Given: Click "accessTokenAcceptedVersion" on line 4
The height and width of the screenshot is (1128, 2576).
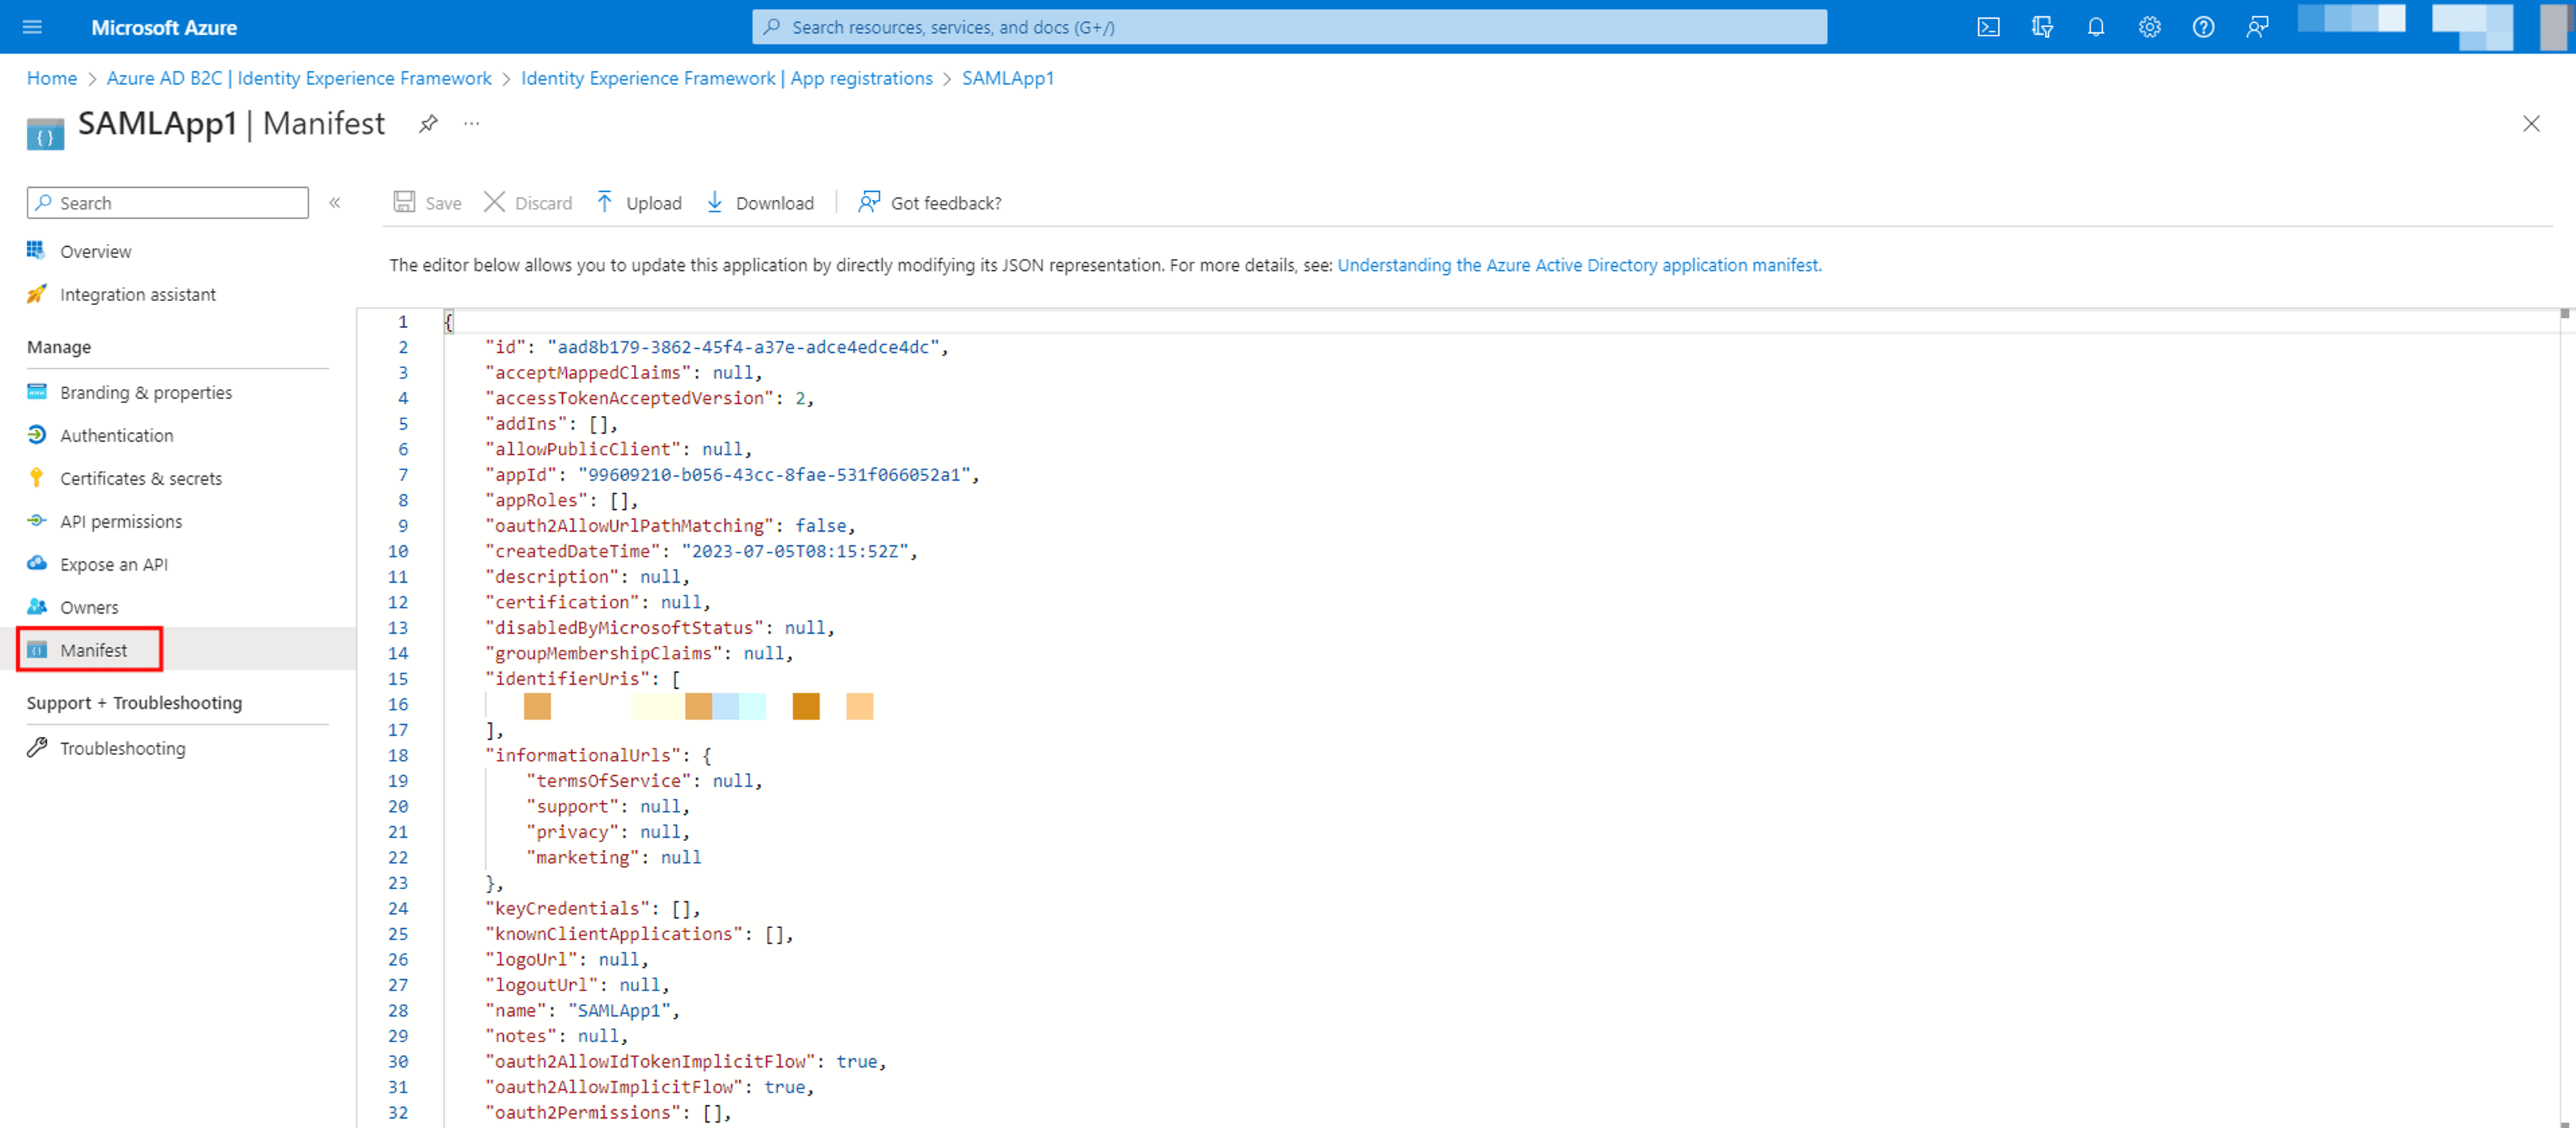Looking at the screenshot, I should tap(630, 398).
